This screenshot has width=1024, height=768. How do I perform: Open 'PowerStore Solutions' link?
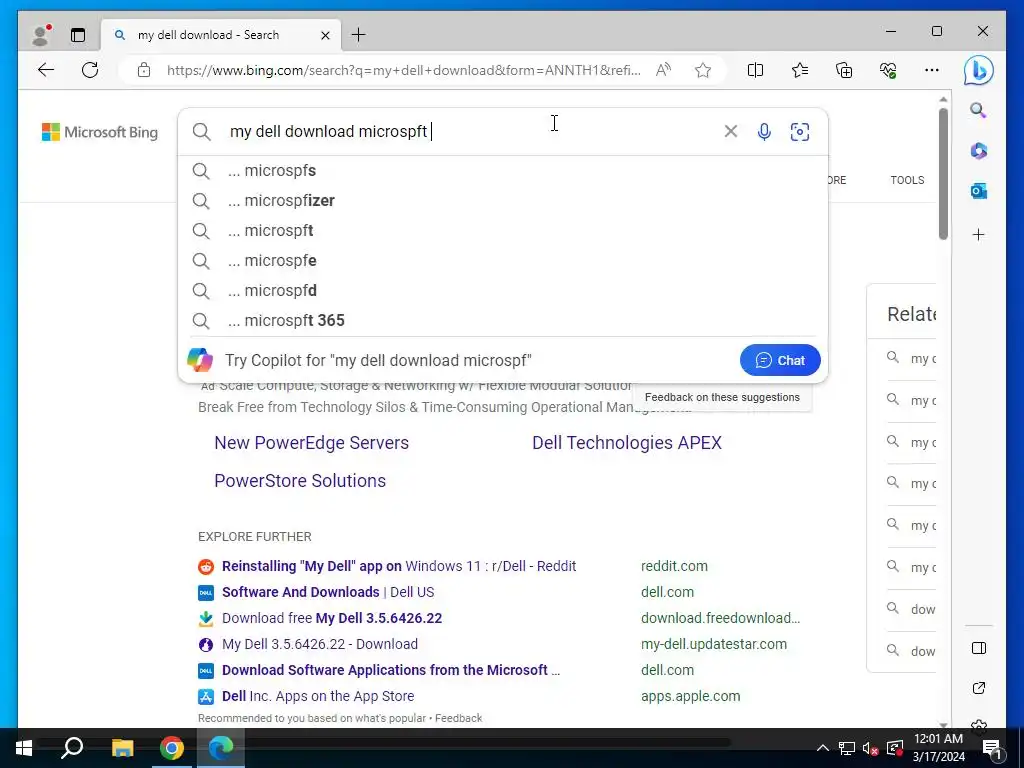pos(300,481)
